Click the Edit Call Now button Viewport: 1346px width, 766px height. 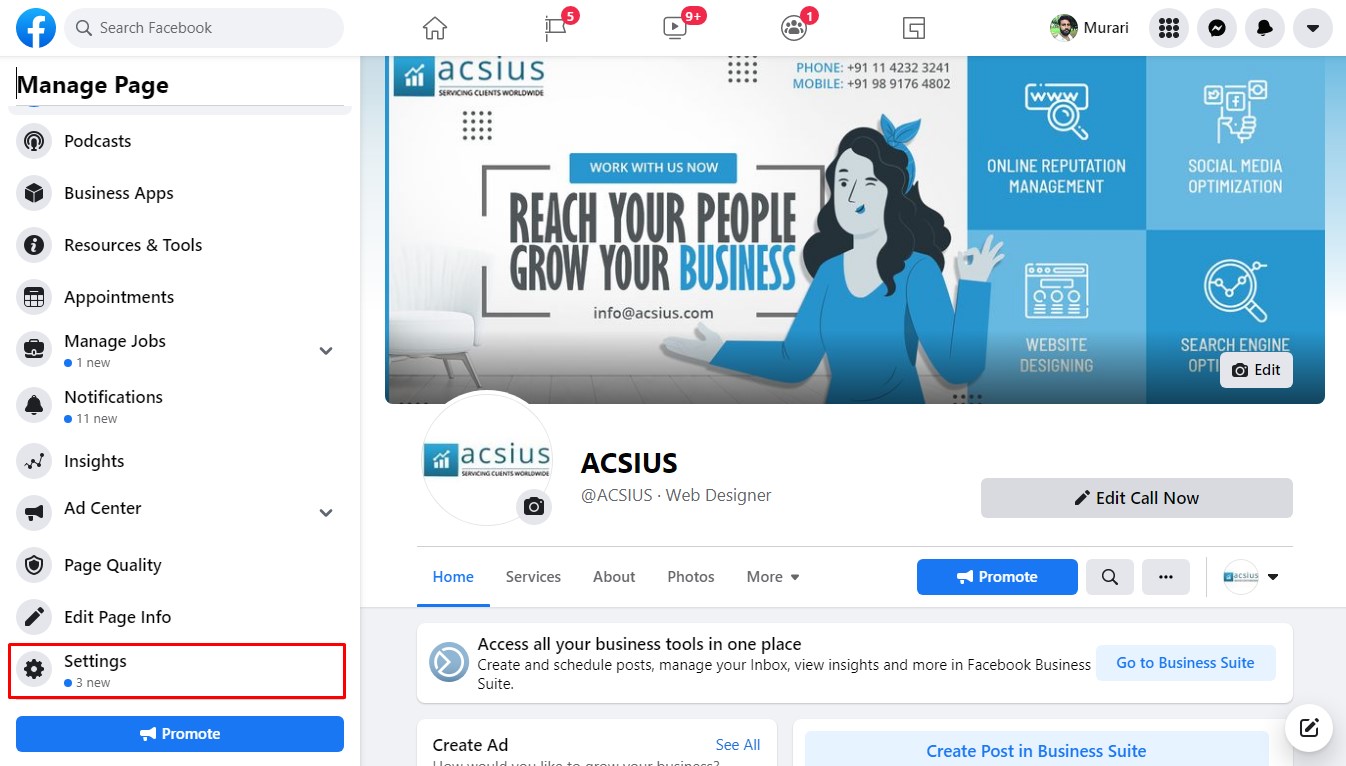1137,498
